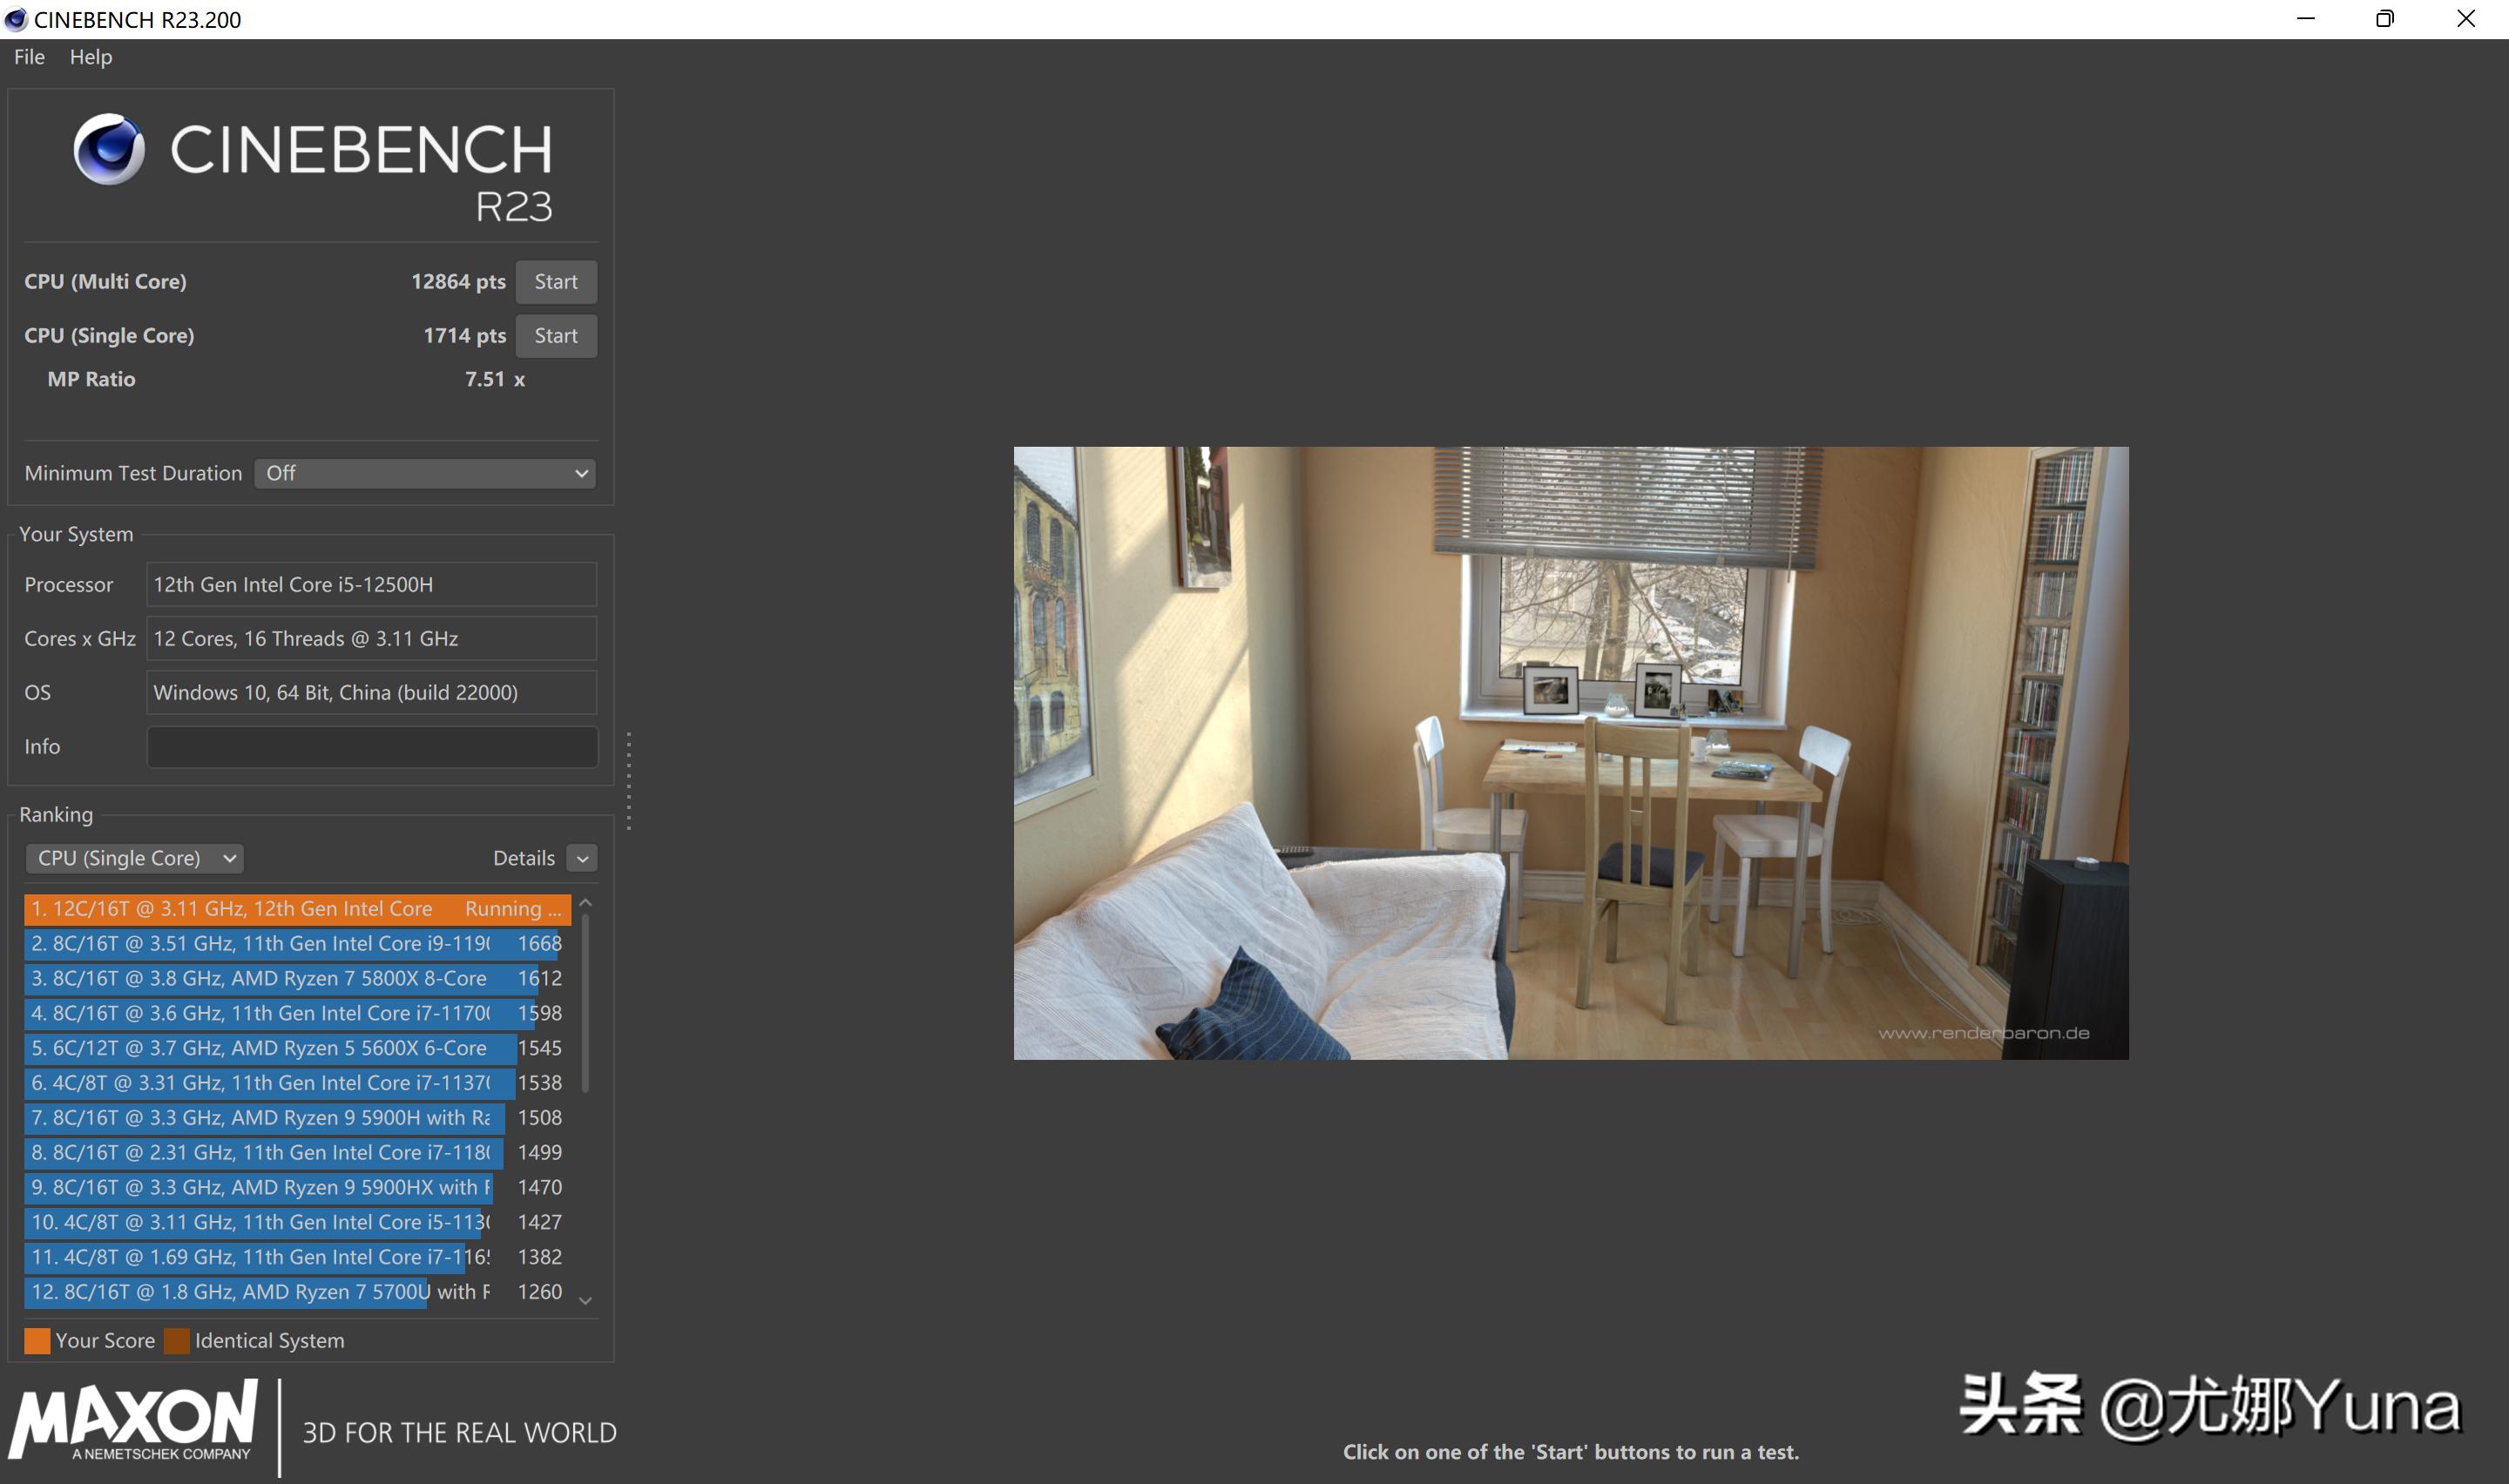Click the Identical System legend square
The width and height of the screenshot is (2509, 1484).
pos(178,1340)
